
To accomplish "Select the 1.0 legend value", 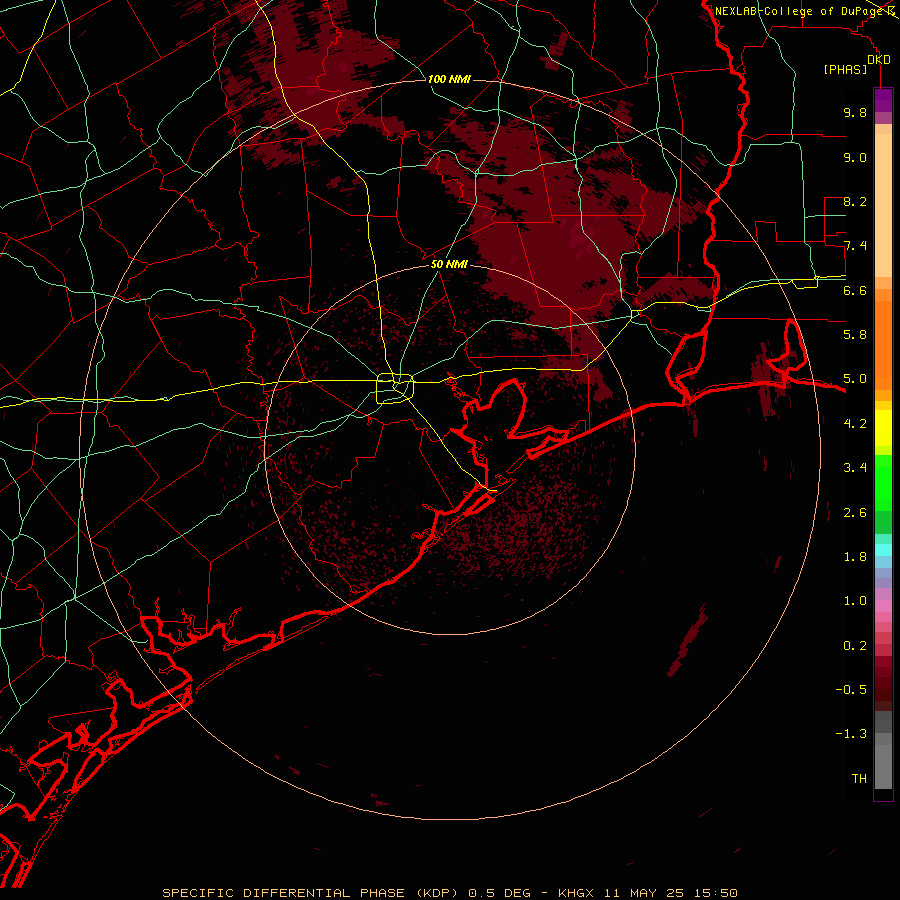I will click(855, 601).
